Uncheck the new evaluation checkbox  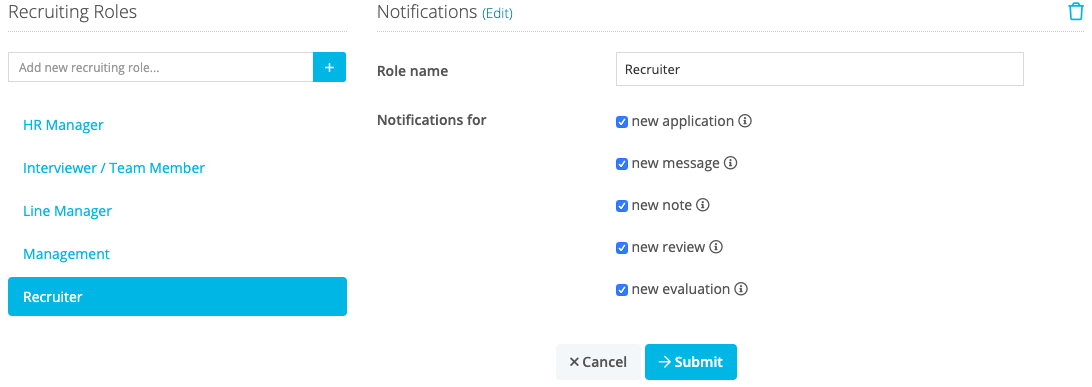pos(622,290)
